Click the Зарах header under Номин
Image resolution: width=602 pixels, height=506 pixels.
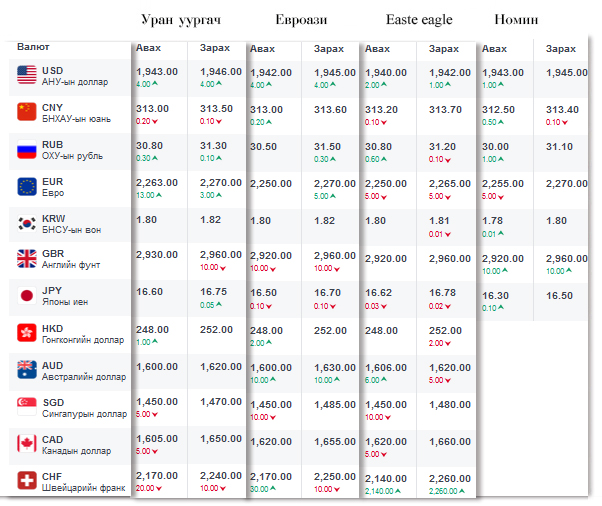coord(561,48)
